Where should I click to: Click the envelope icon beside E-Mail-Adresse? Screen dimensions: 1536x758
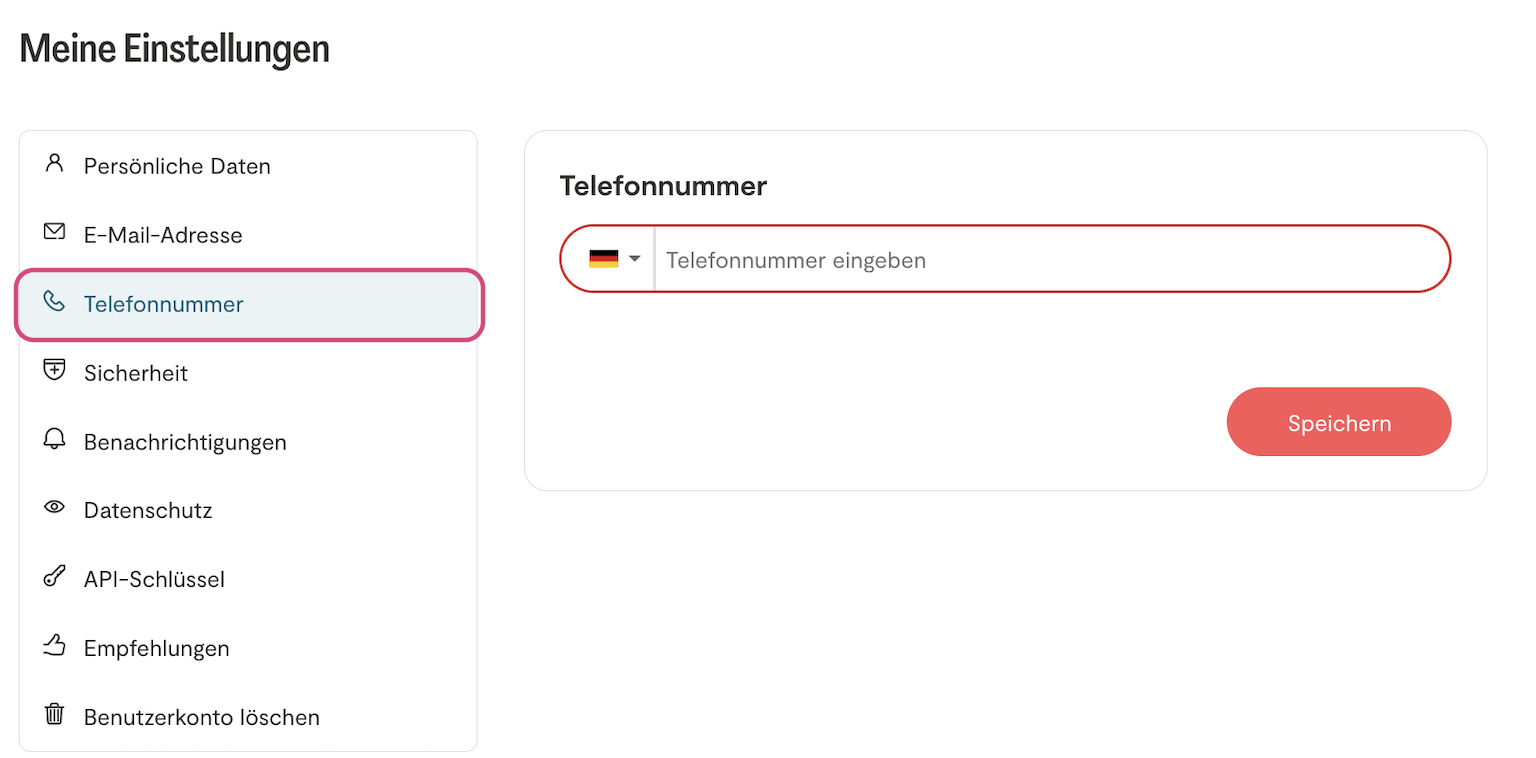54,232
